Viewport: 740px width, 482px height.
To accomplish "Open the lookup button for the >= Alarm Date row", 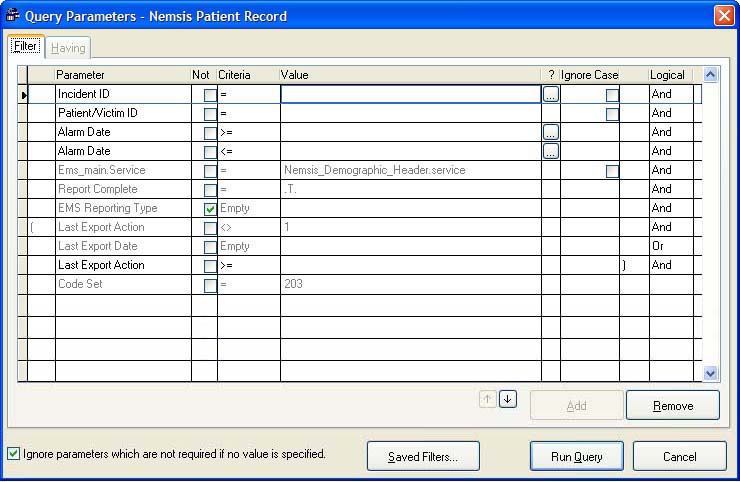I will click(x=551, y=132).
